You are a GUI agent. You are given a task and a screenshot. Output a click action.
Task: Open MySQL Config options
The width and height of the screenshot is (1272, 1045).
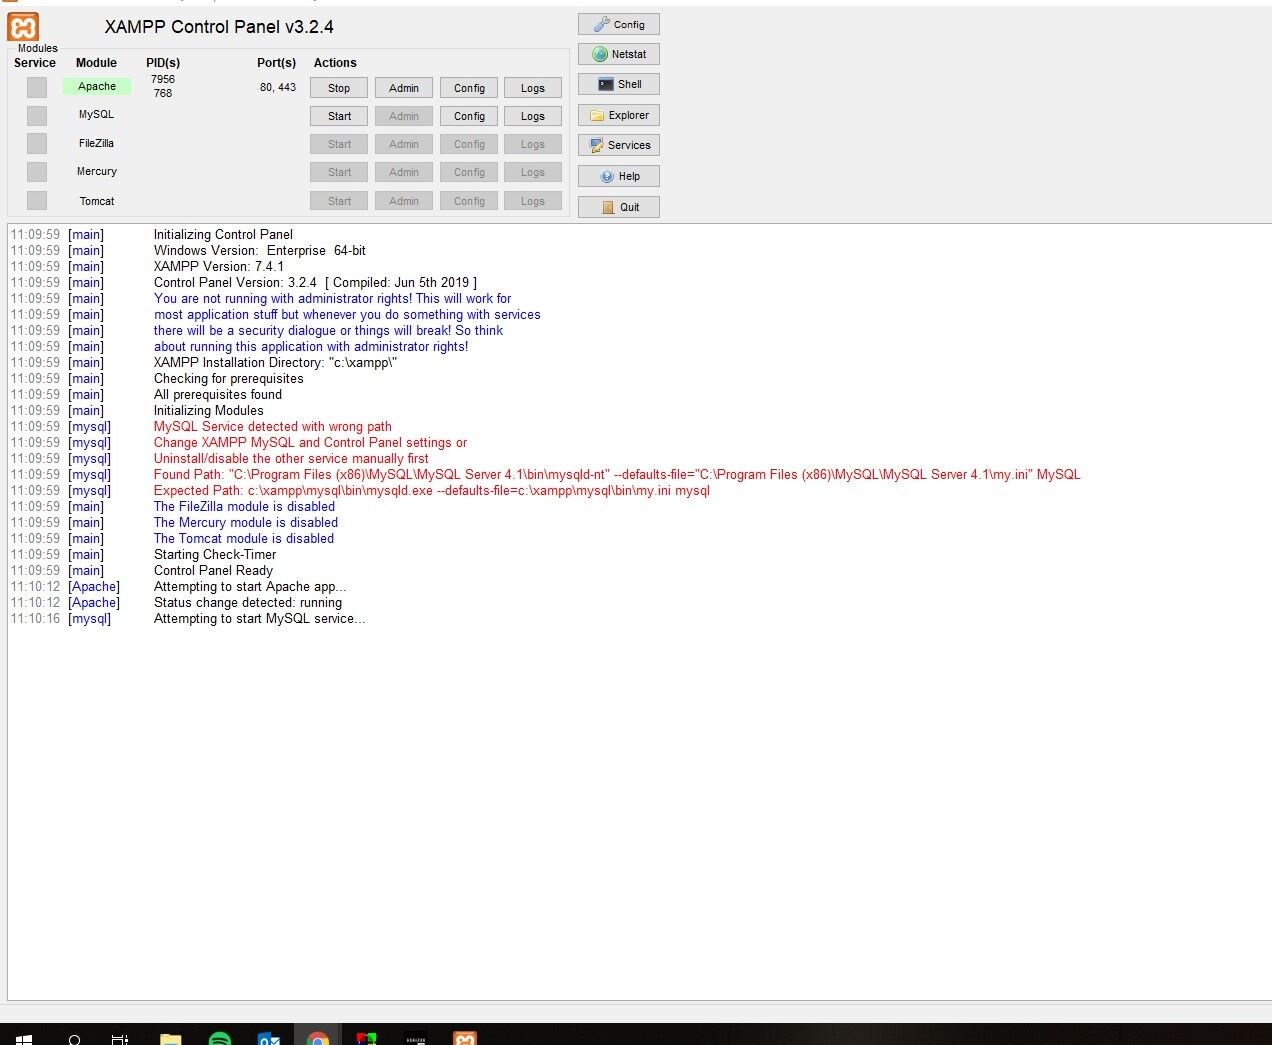point(469,116)
